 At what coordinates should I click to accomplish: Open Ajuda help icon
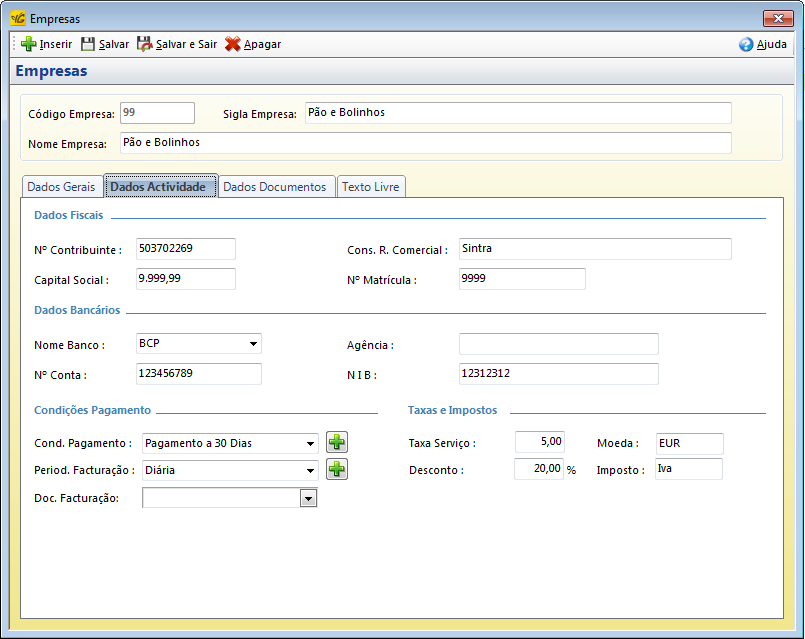[746, 44]
